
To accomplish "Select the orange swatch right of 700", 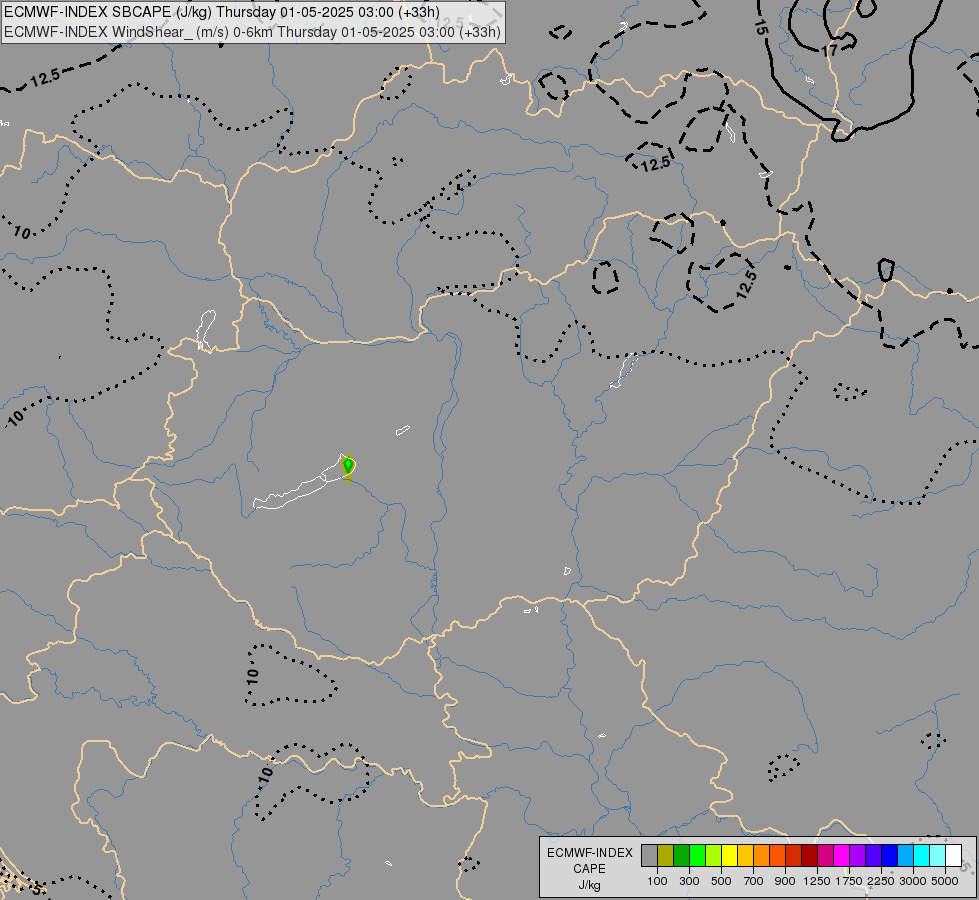I will pos(762,855).
